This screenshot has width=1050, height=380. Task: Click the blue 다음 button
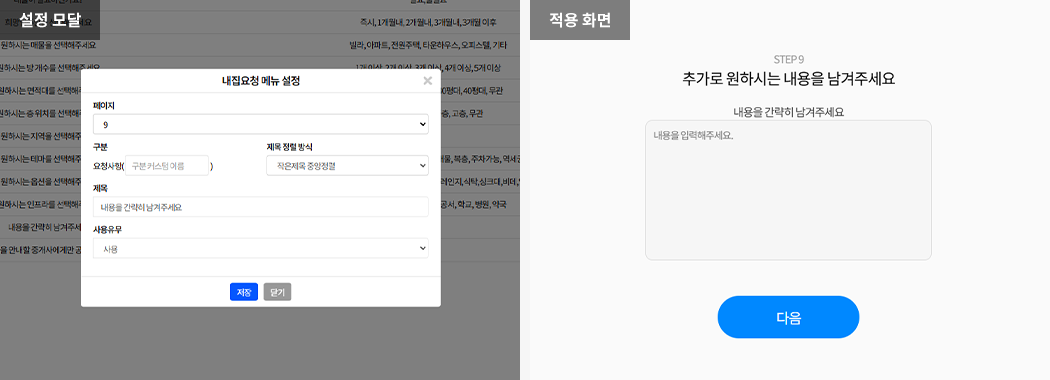pyautogui.click(x=788, y=317)
